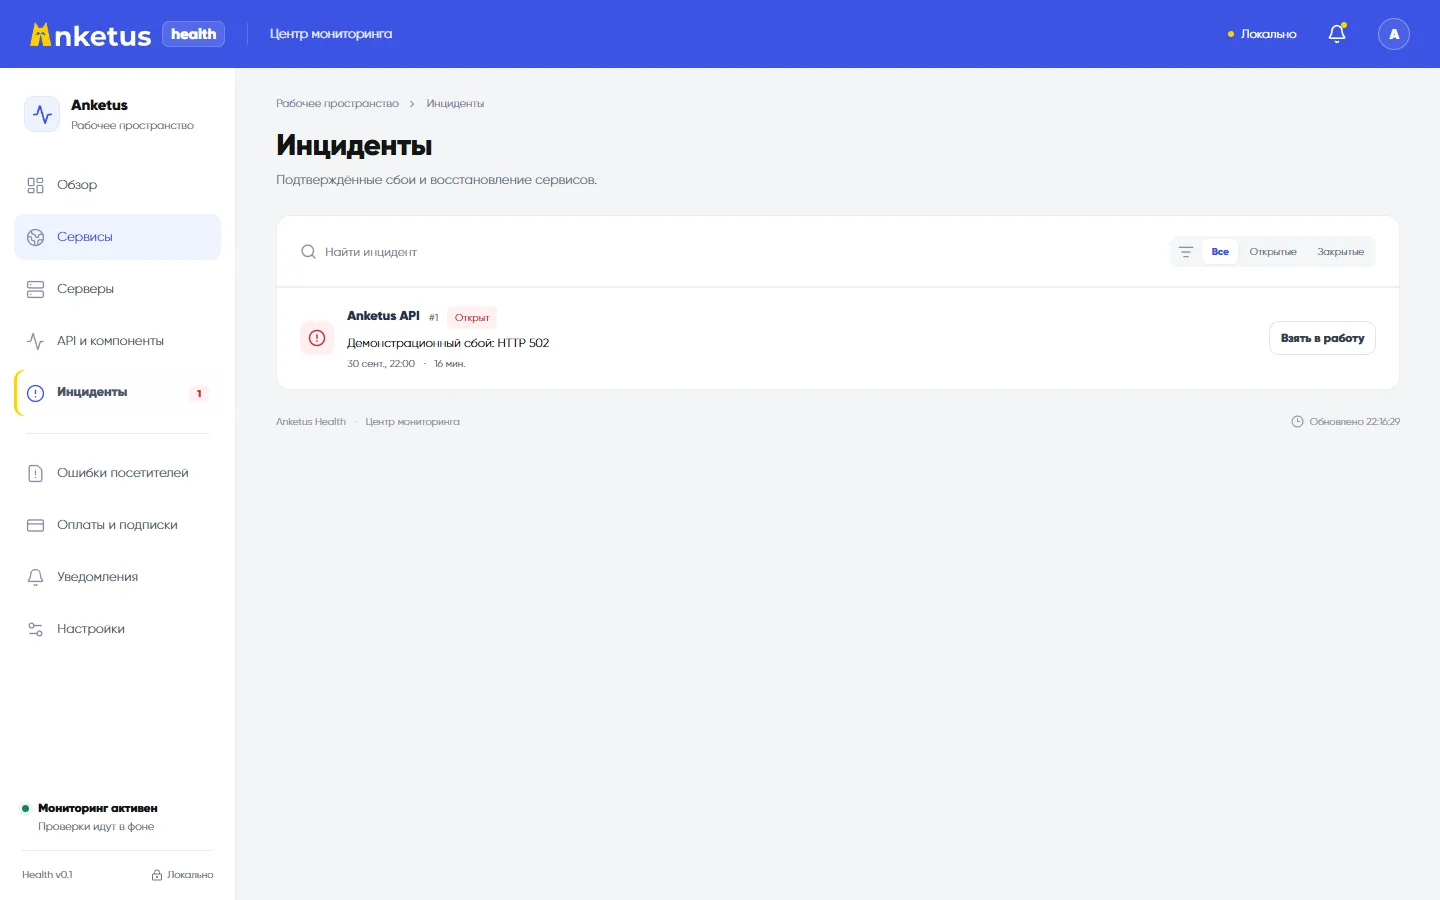Screen dimensions: 1440x900
Task: Open the user avatar menu "A"
Action: click(1394, 34)
